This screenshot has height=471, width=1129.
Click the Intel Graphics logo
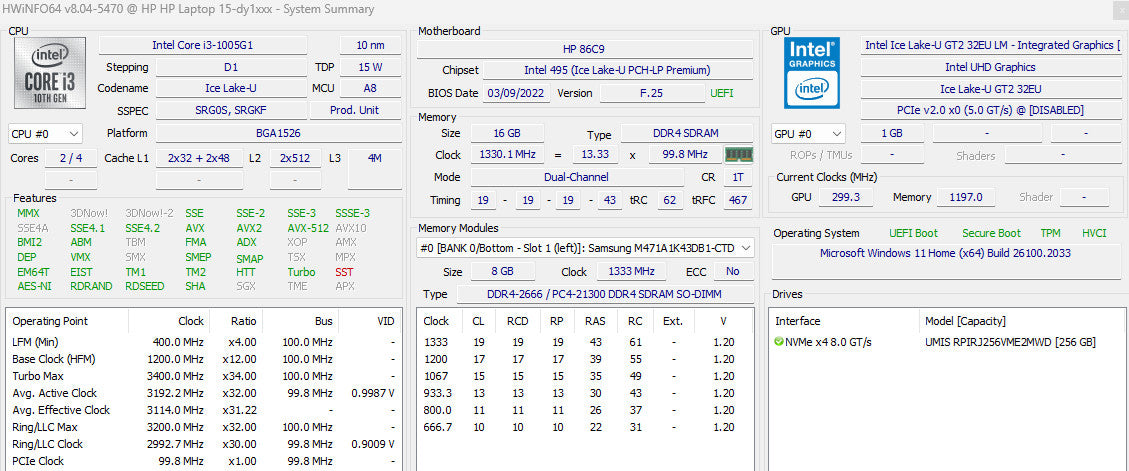[x=812, y=73]
